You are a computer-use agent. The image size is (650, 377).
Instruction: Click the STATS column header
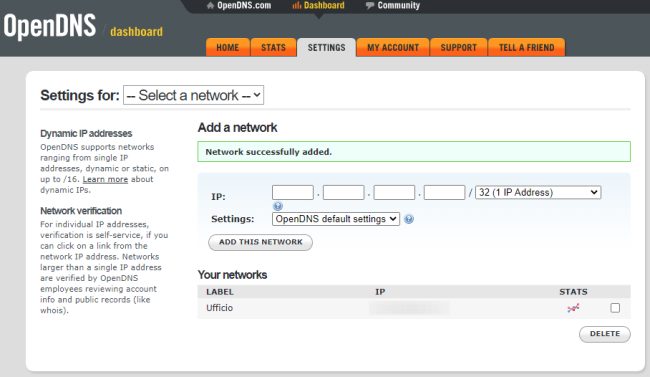pos(573,292)
